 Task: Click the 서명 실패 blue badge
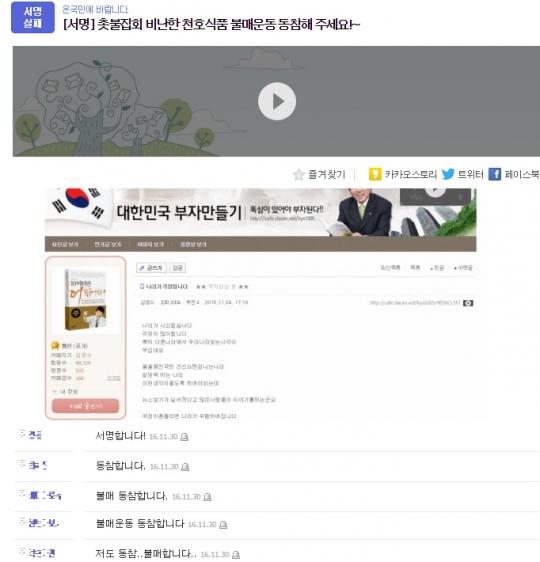33,17
